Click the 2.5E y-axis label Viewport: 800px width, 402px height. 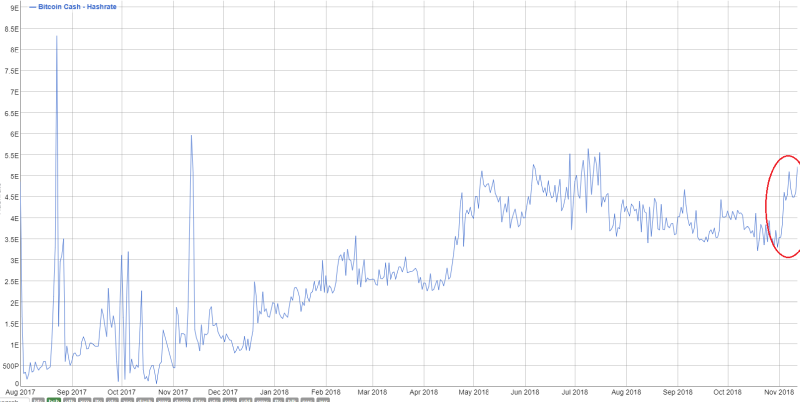point(12,280)
